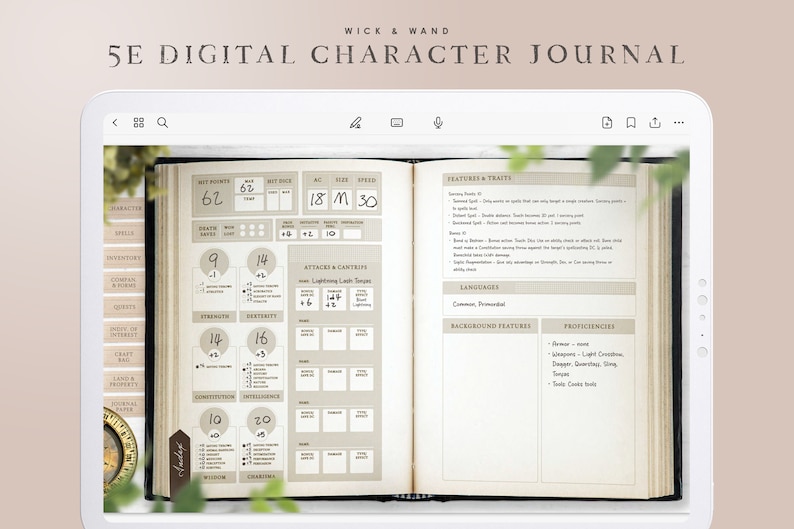Click the empty Background Features box
This screenshot has height=529, width=794.
(x=490, y=407)
